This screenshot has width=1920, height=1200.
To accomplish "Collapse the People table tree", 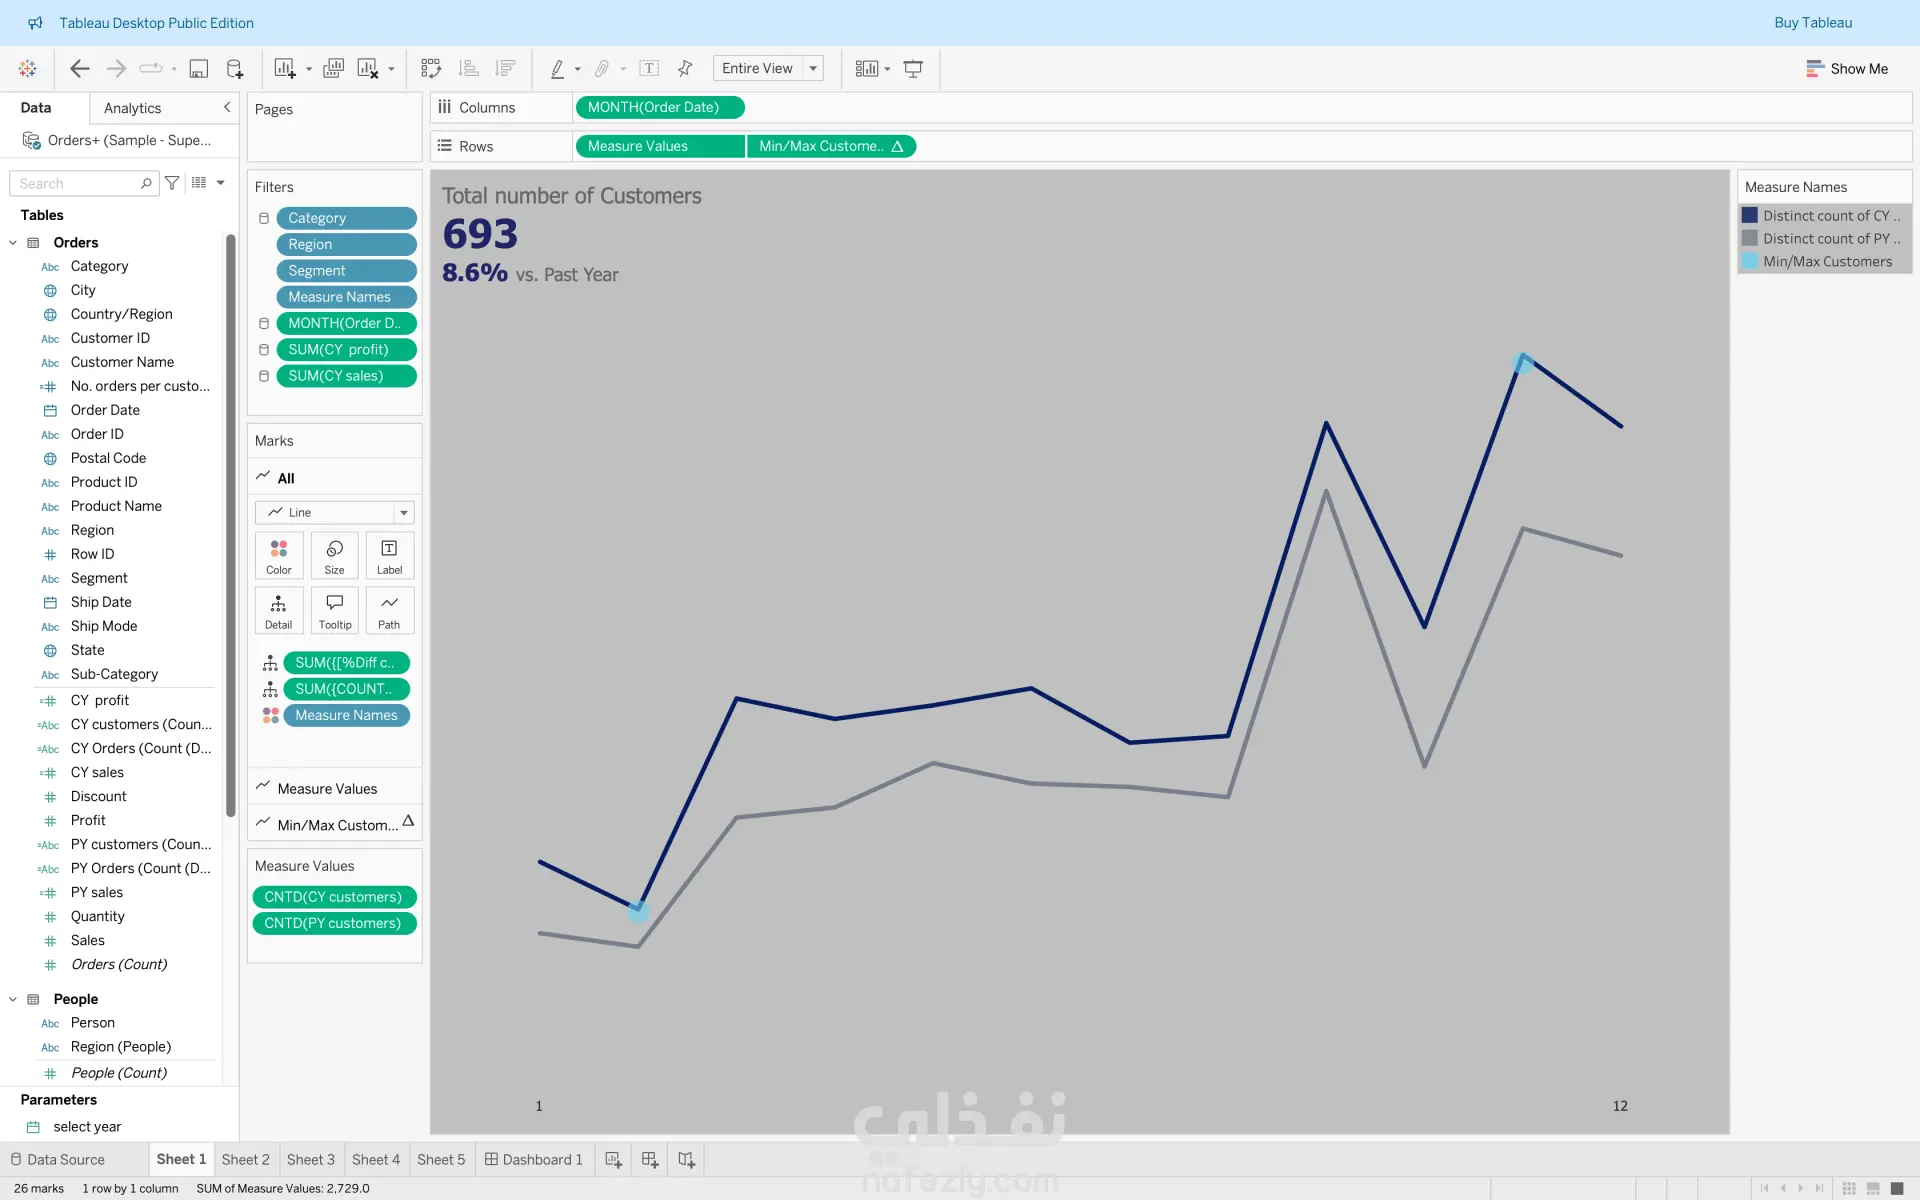I will [x=13, y=999].
